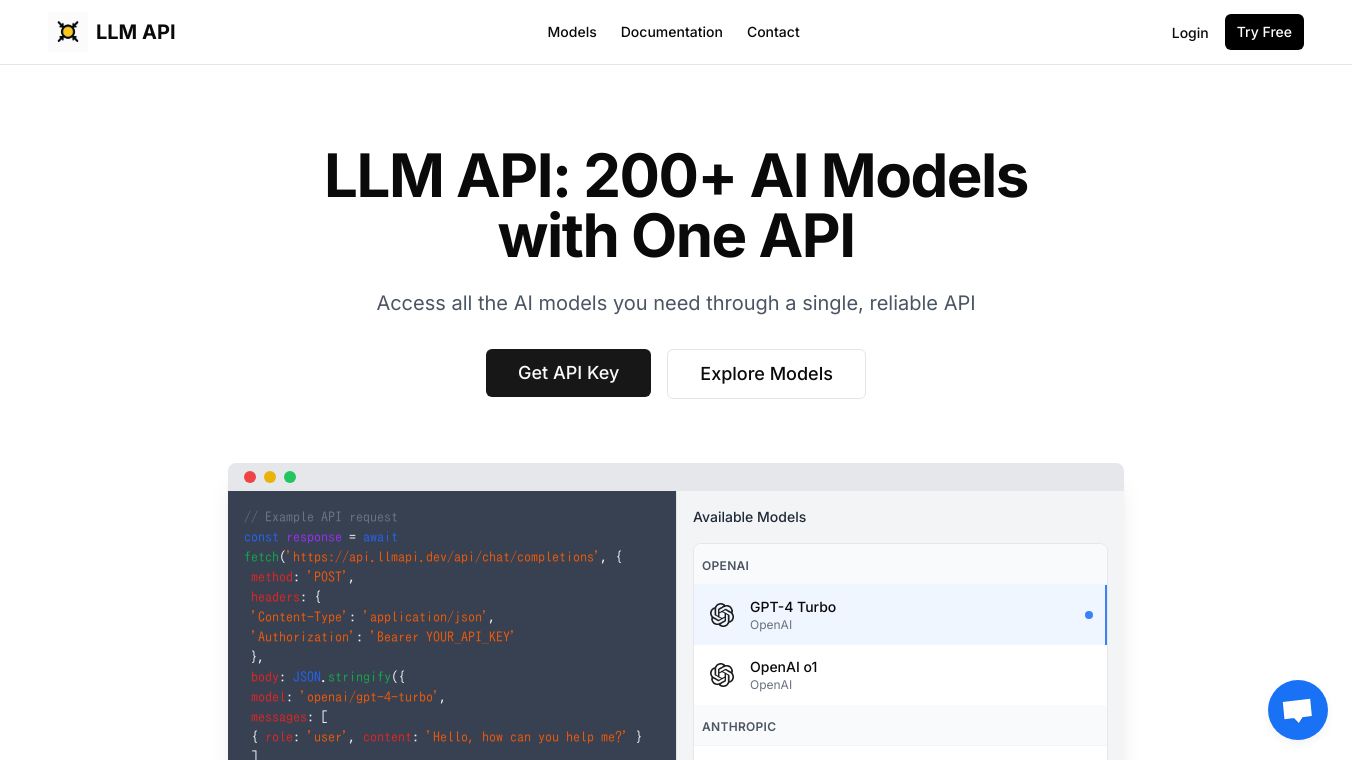Open the Documentation nav menu item

point(672,32)
